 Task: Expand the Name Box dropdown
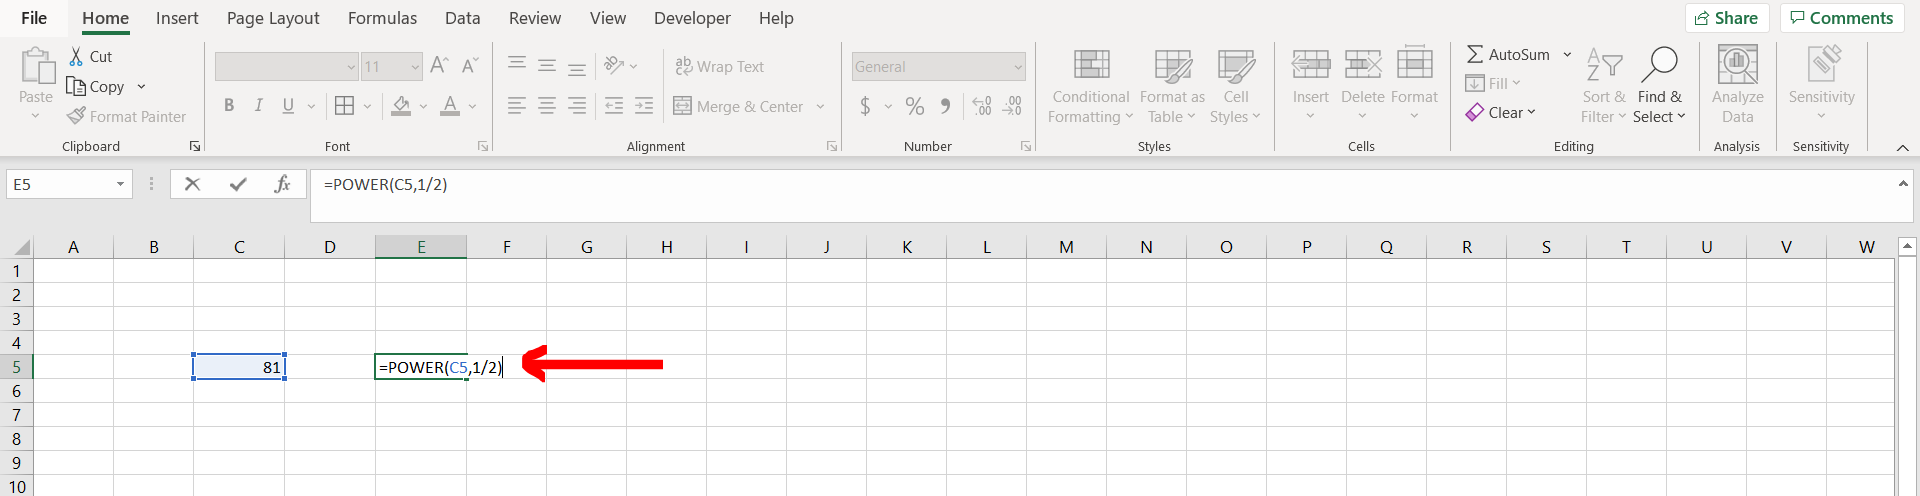click(x=120, y=184)
